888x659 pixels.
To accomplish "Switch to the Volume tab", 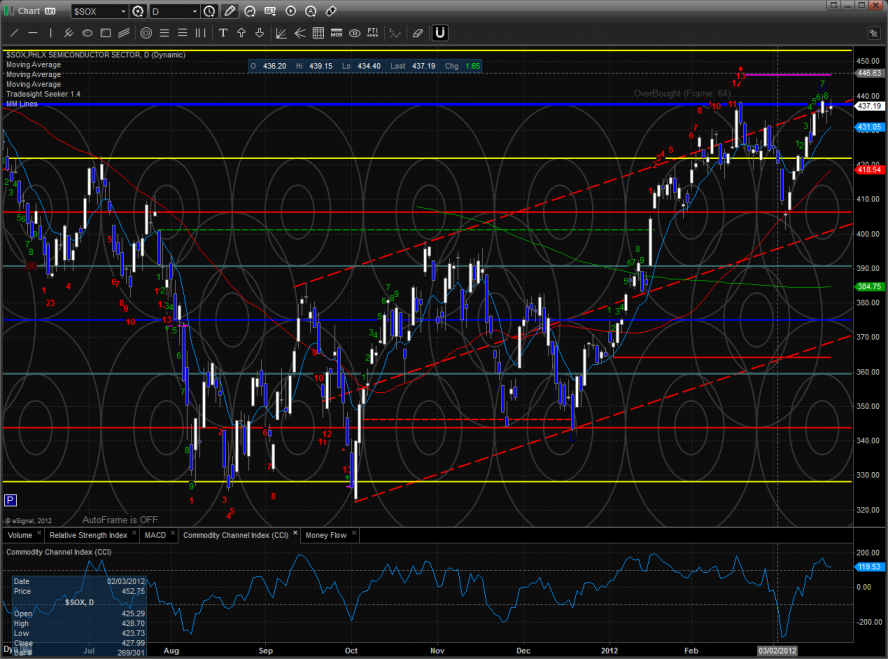I will [x=19, y=535].
